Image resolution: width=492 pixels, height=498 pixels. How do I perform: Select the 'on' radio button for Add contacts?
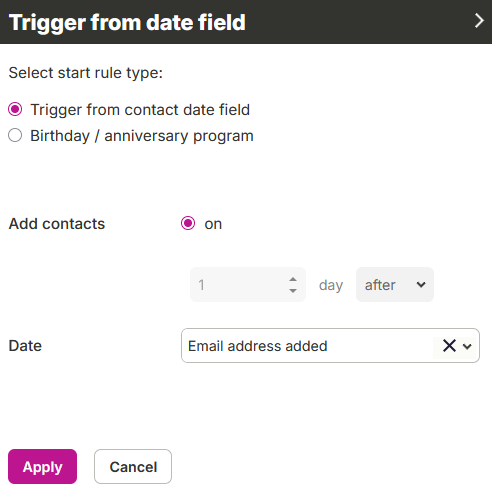[x=188, y=223]
